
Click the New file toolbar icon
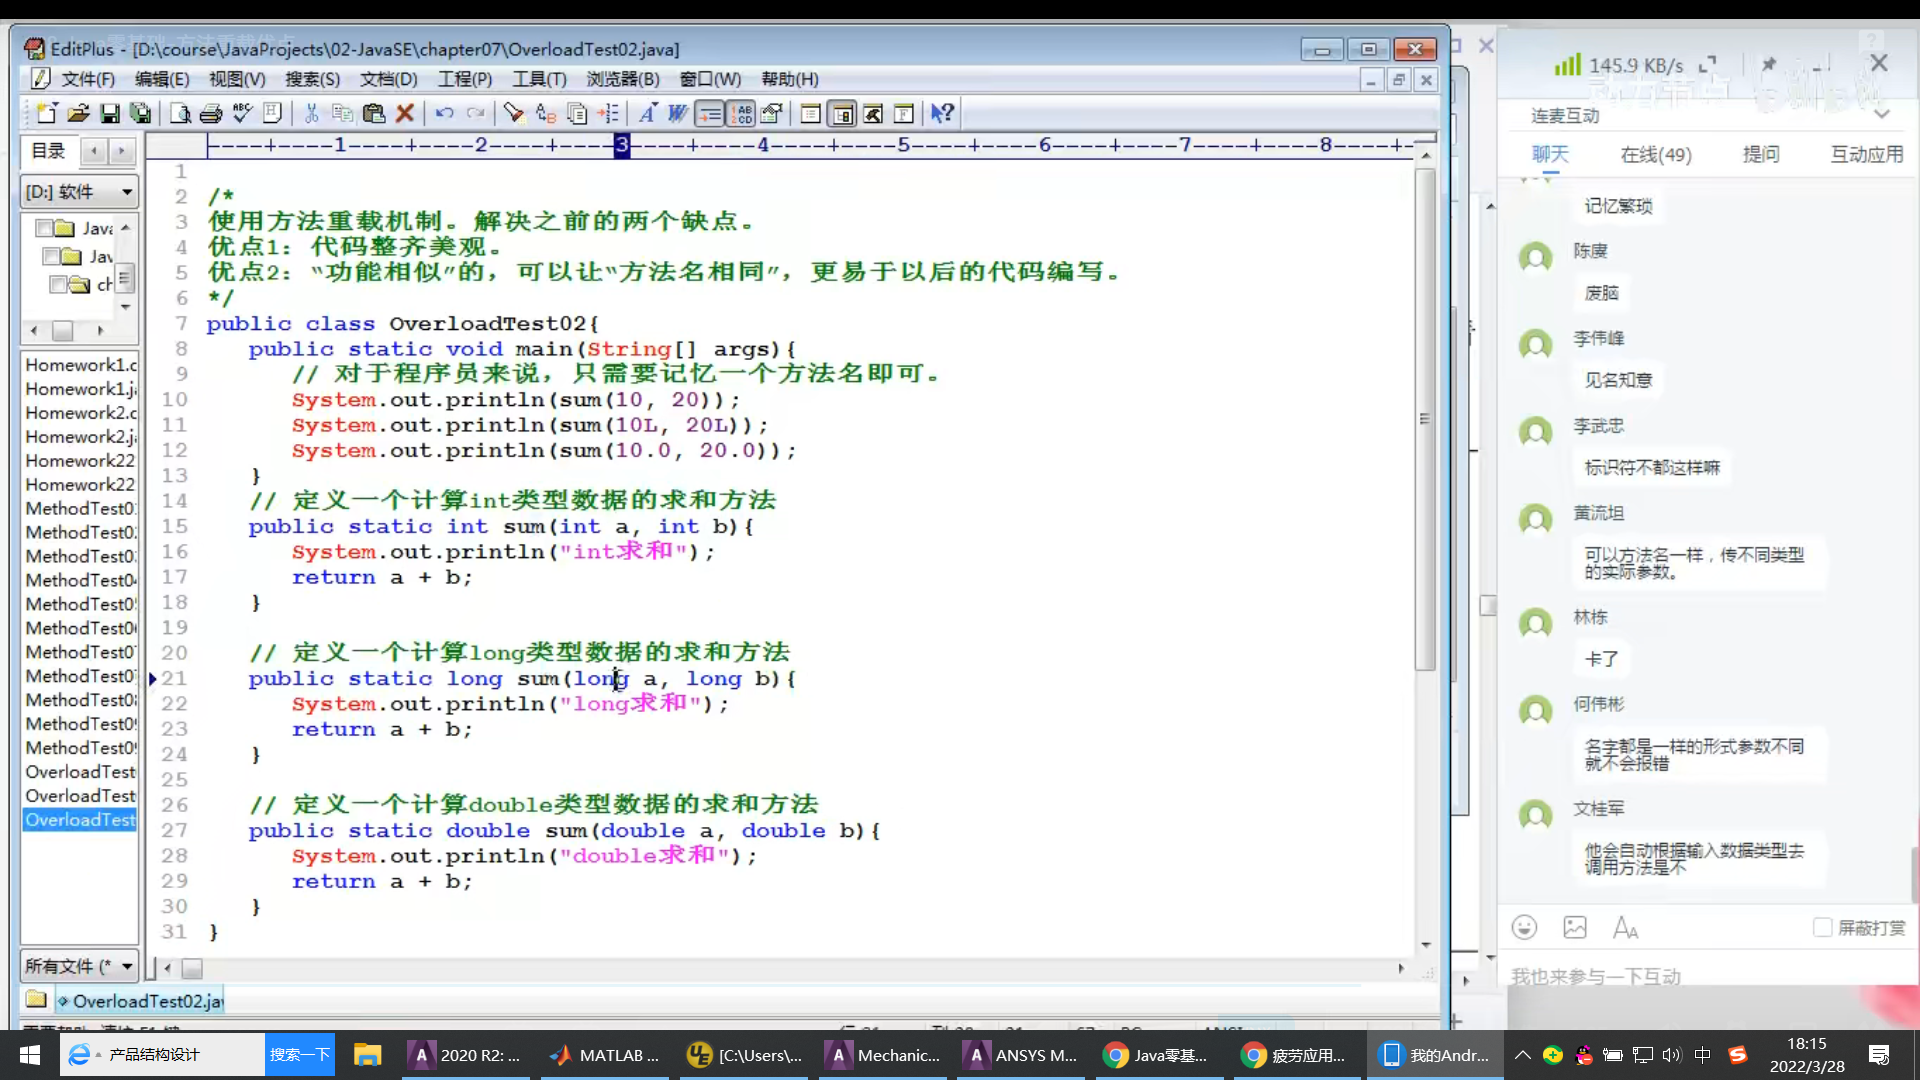tap(46, 113)
